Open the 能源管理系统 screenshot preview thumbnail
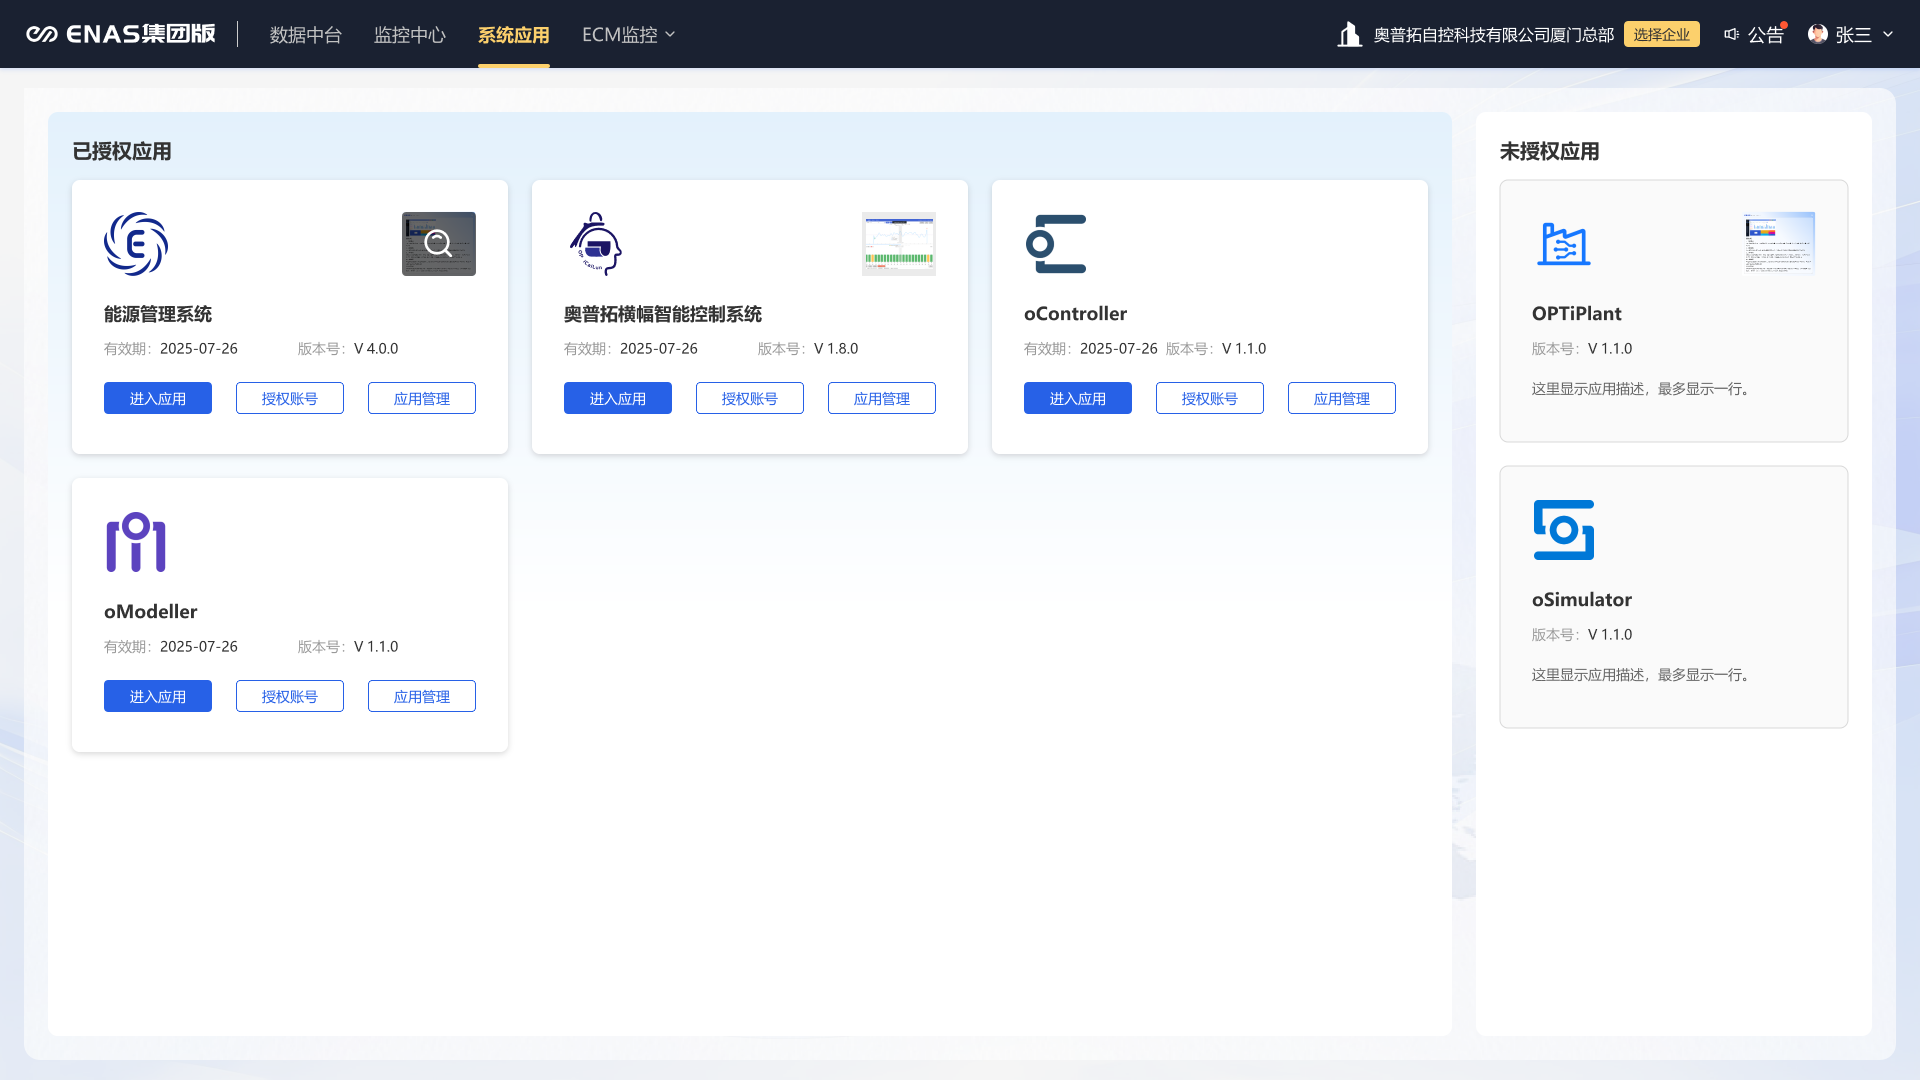Image resolution: width=1920 pixels, height=1080 pixels. coord(439,244)
